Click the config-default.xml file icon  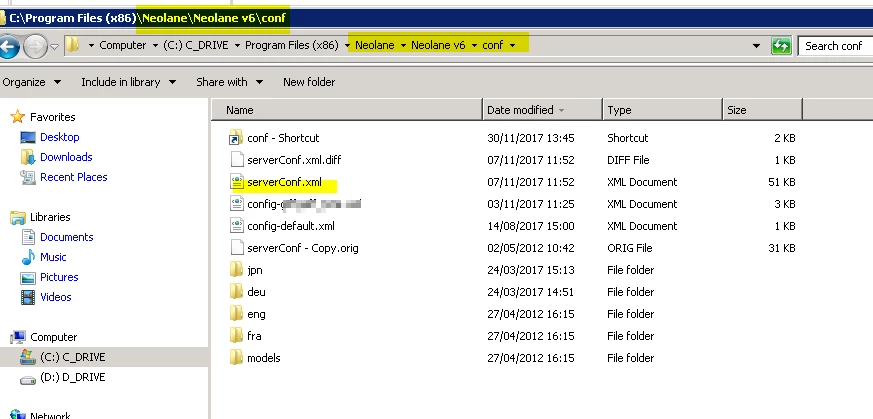click(237, 226)
